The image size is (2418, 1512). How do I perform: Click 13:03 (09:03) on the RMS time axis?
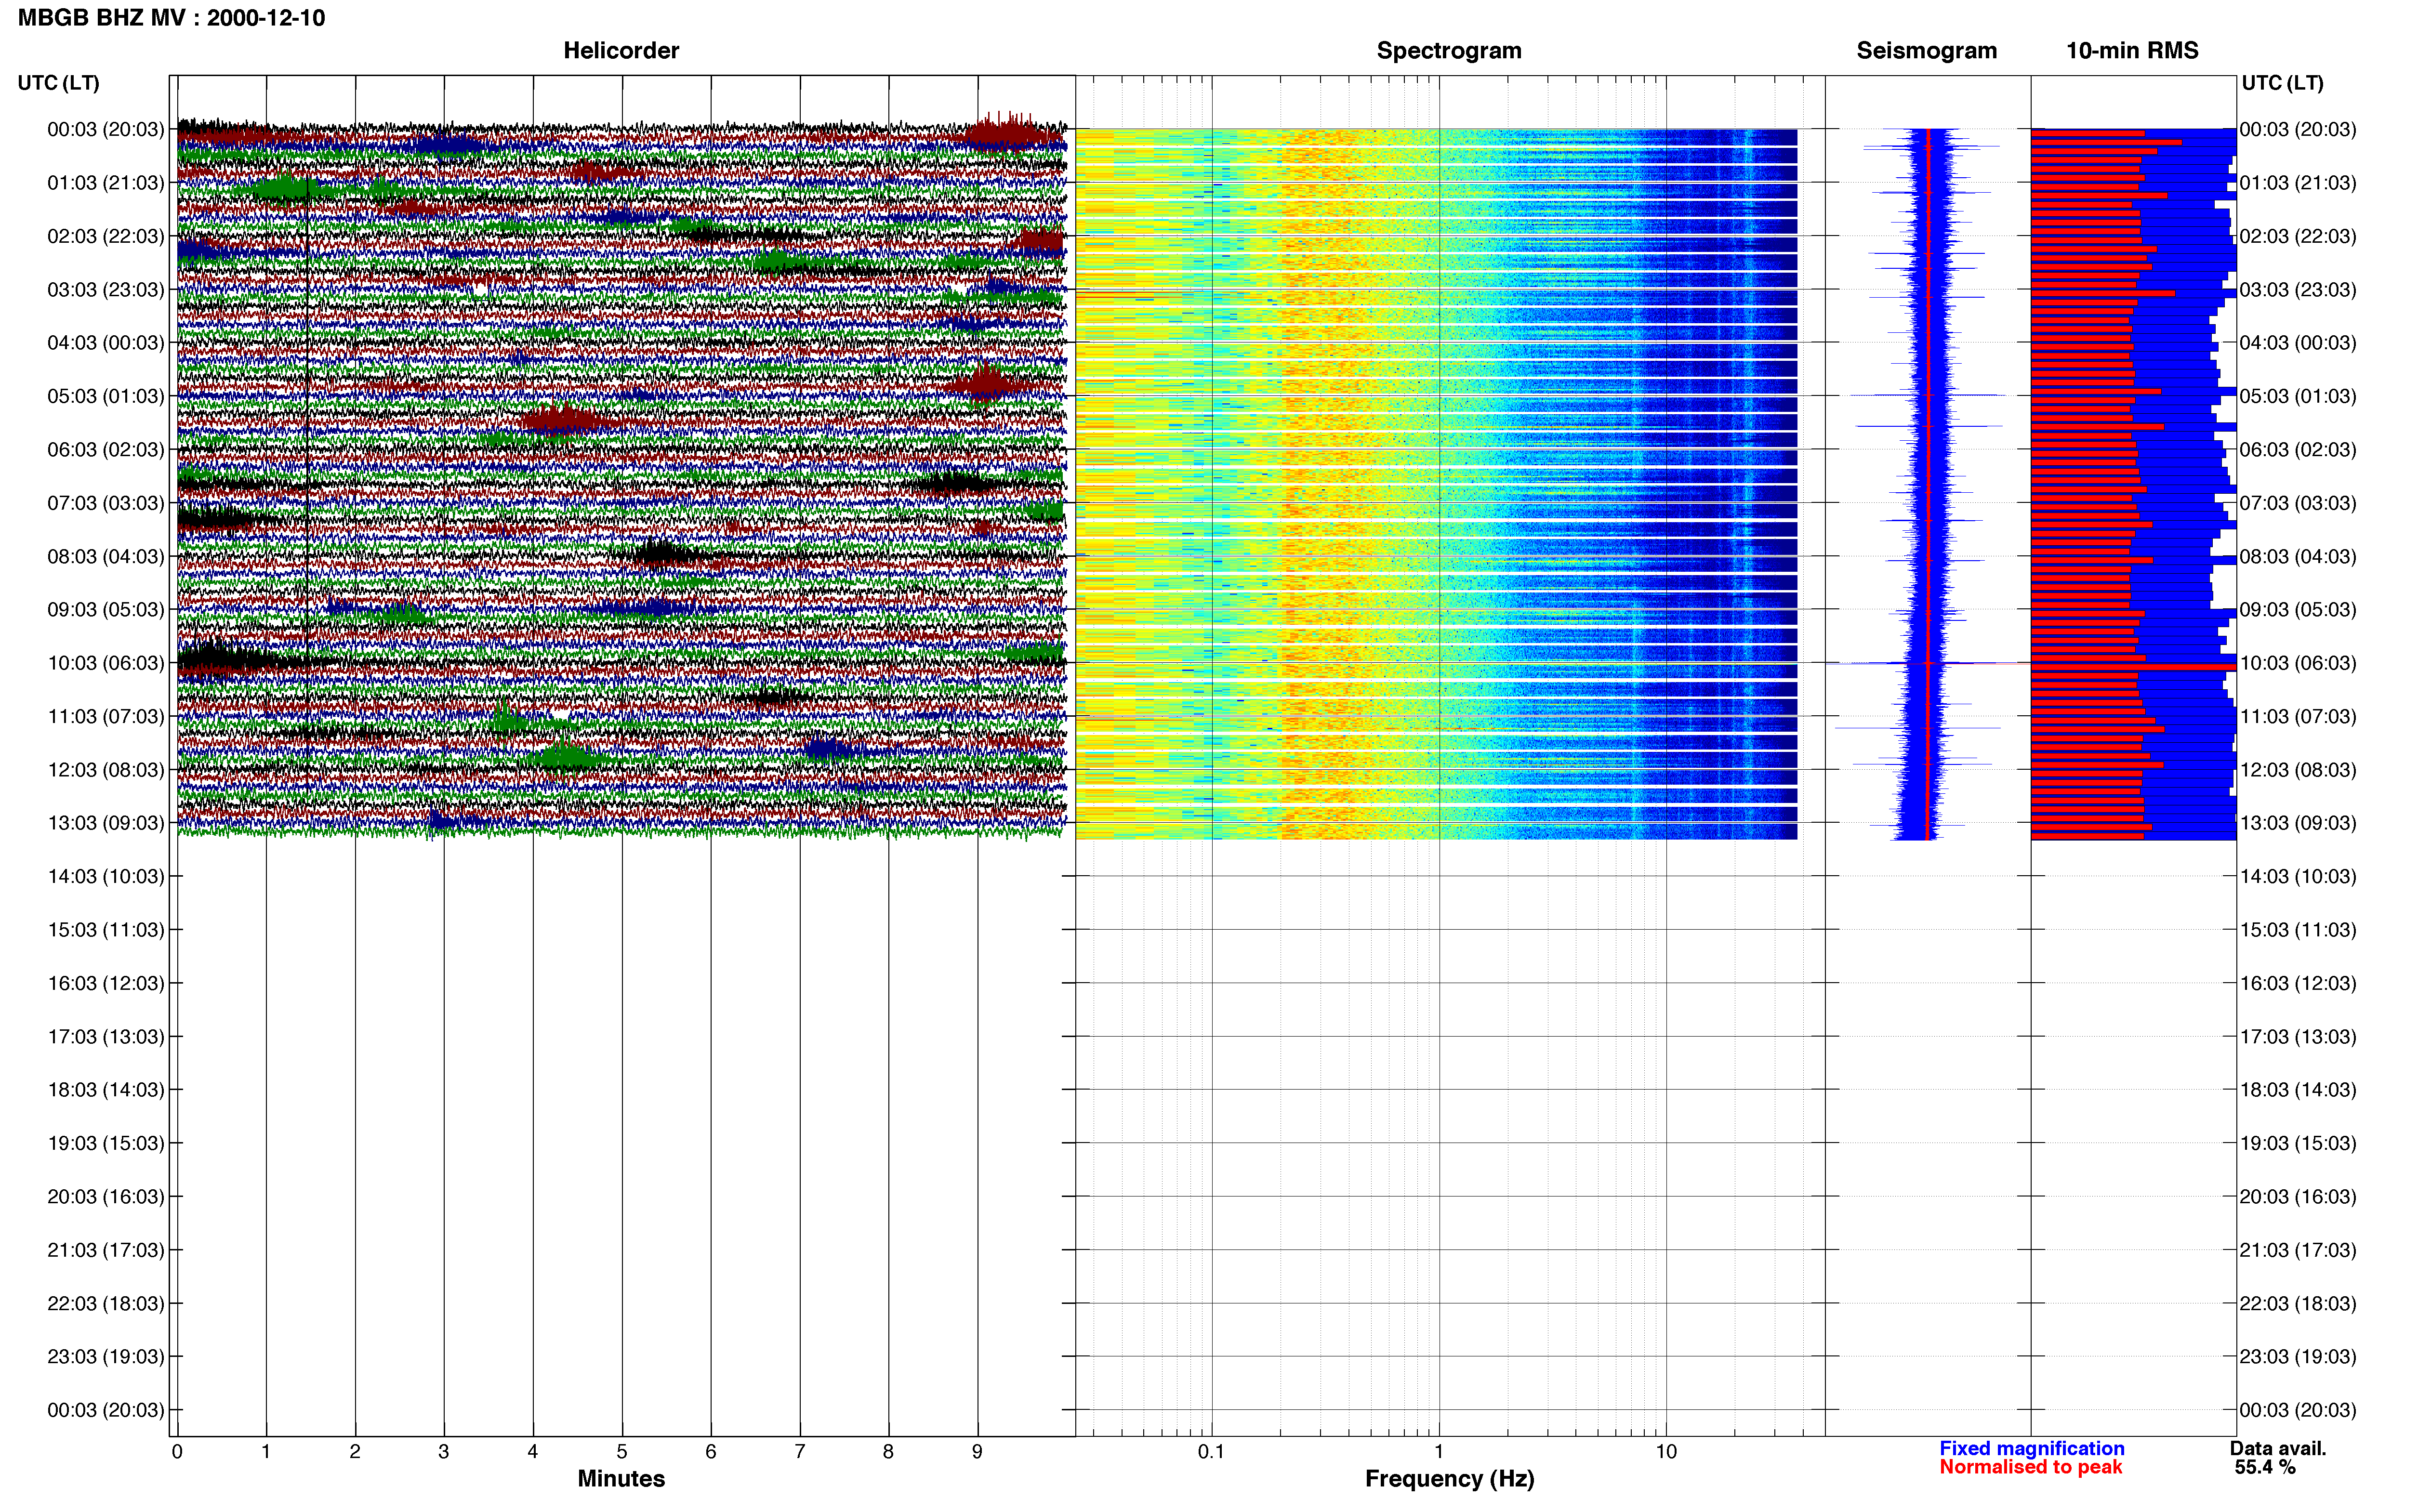click(x=2298, y=823)
